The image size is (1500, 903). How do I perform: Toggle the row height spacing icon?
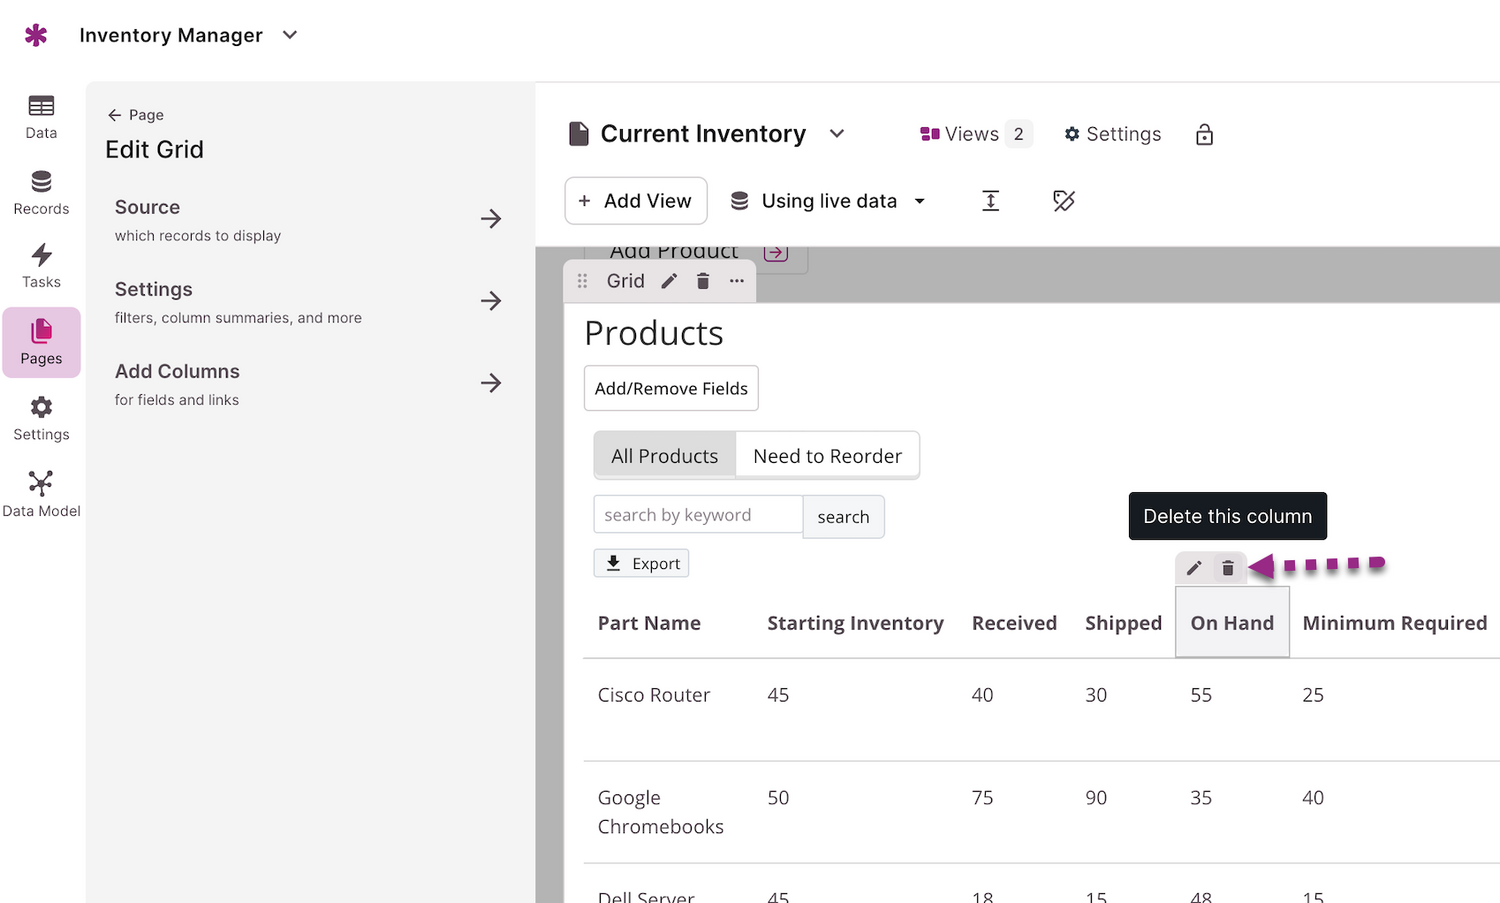(x=990, y=201)
